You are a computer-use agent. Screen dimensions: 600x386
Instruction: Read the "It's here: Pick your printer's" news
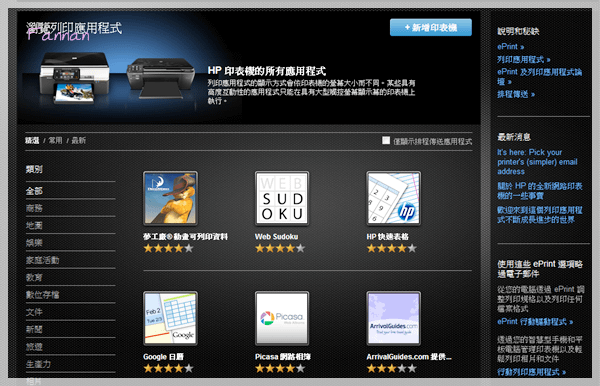click(537, 162)
